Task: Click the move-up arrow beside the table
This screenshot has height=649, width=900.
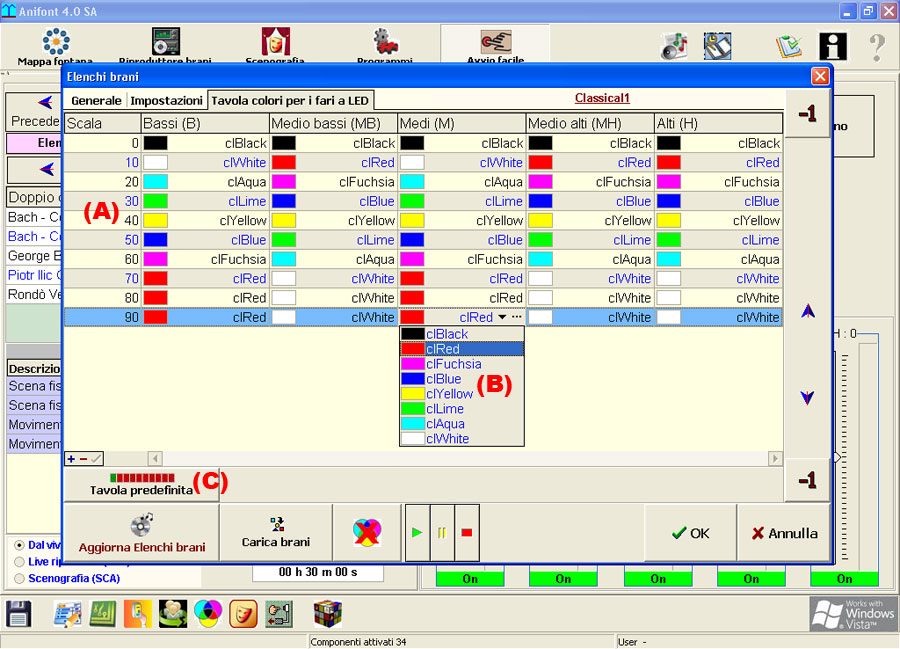Action: point(808,311)
